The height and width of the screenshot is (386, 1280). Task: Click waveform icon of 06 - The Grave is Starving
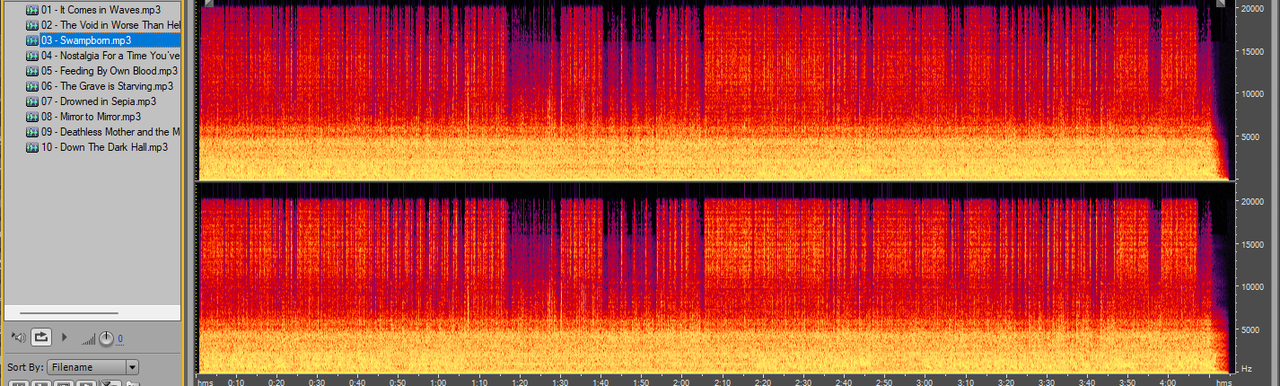pyautogui.click(x=31, y=86)
